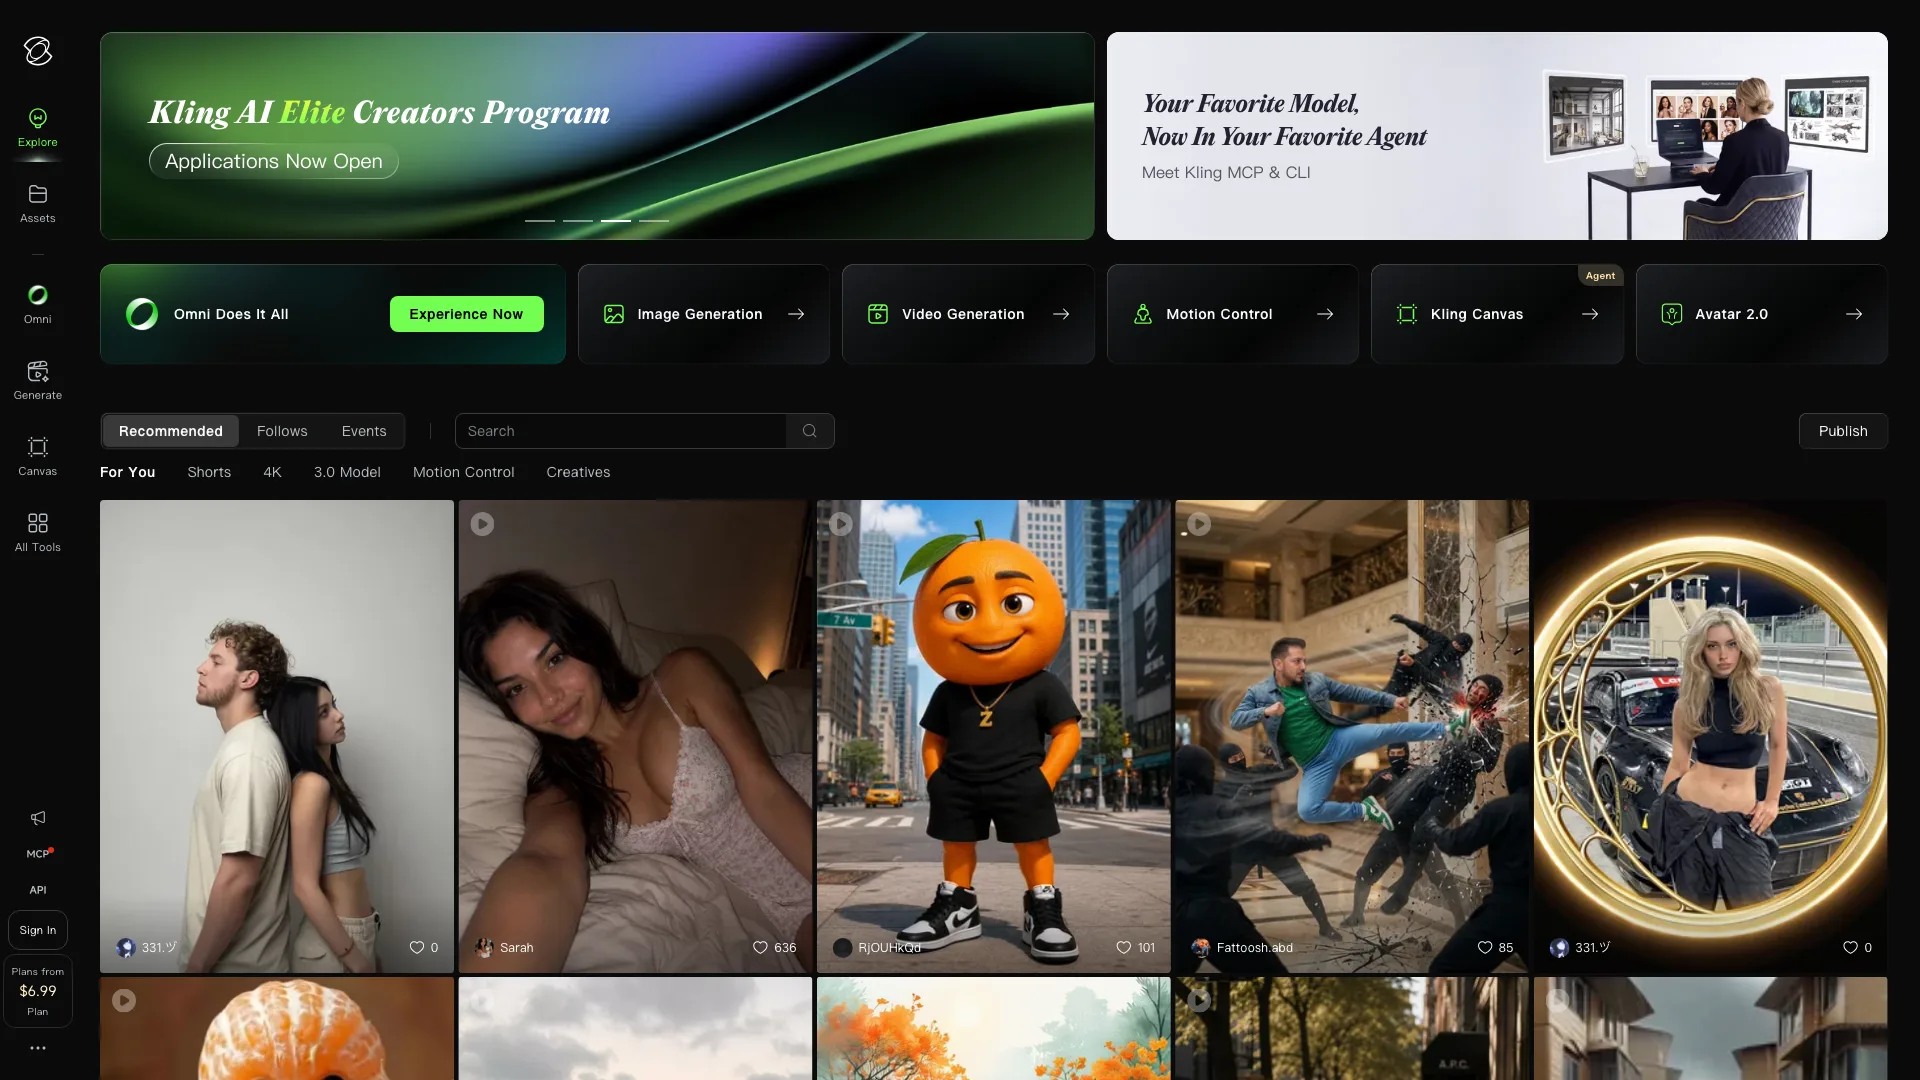1920x1080 pixels.
Task: Open the Elite Creators Program banner
Action: pos(597,136)
